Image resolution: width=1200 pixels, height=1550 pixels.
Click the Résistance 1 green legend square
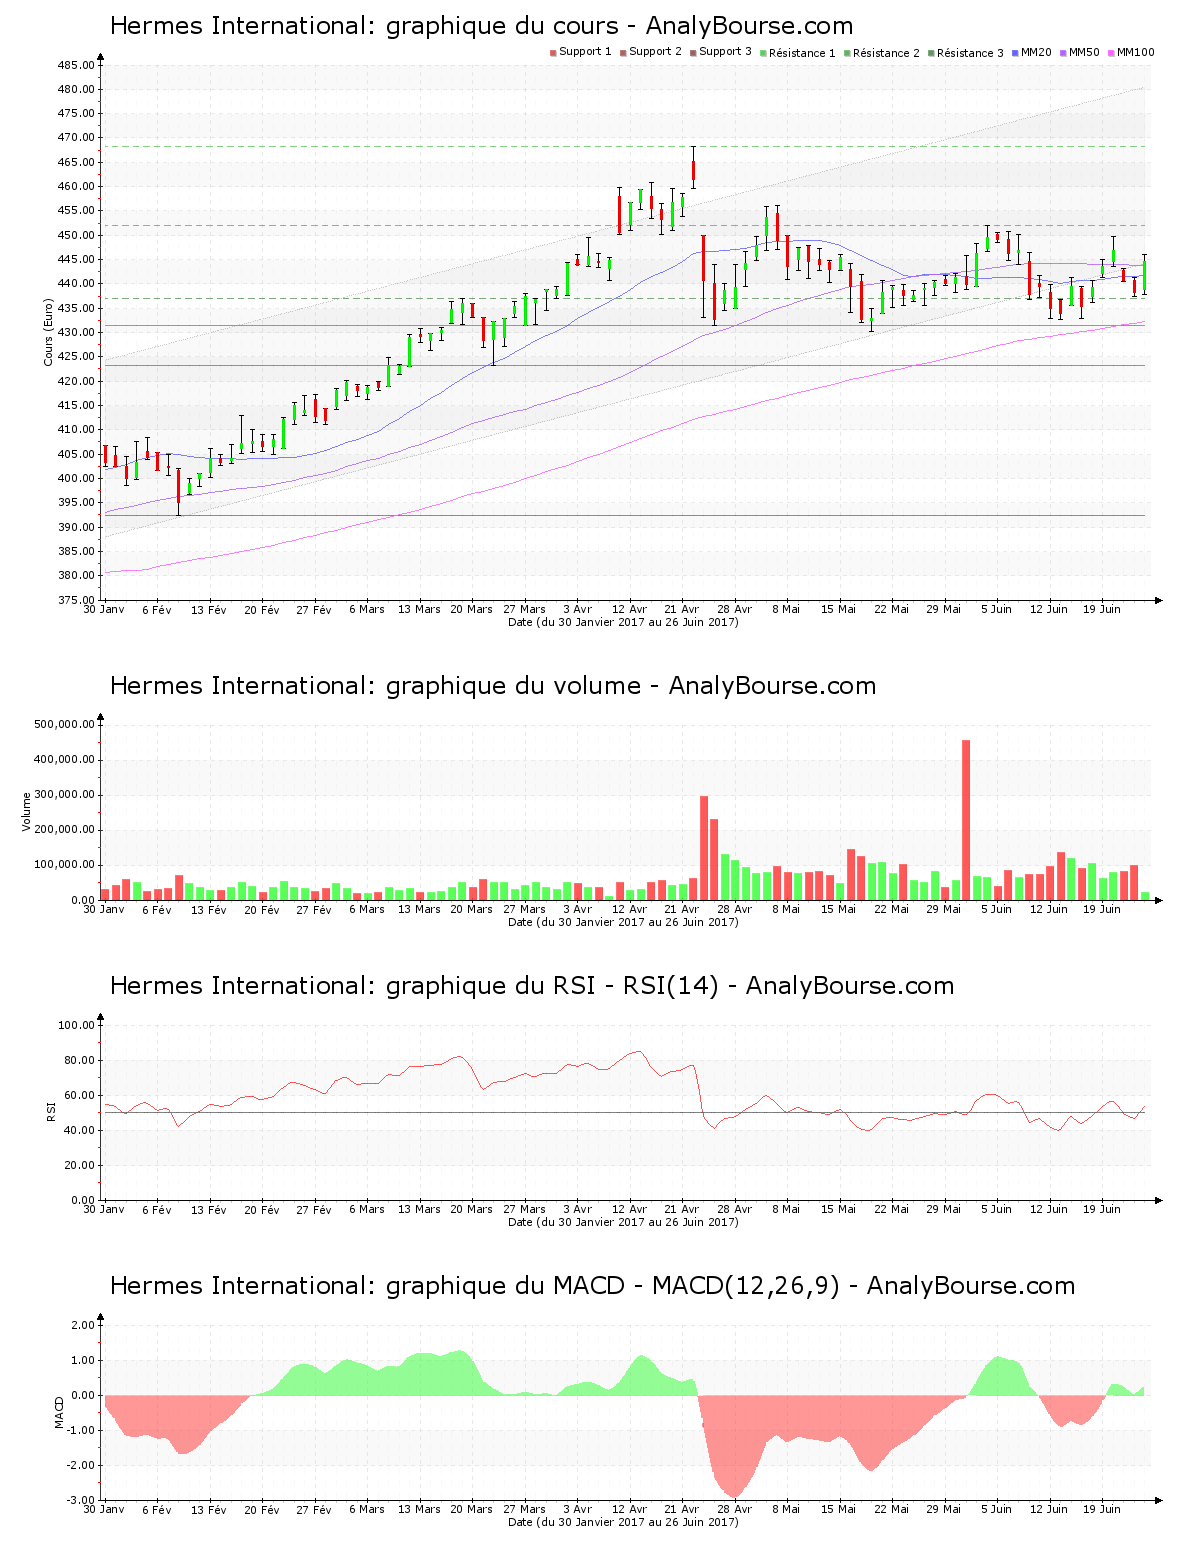[763, 52]
